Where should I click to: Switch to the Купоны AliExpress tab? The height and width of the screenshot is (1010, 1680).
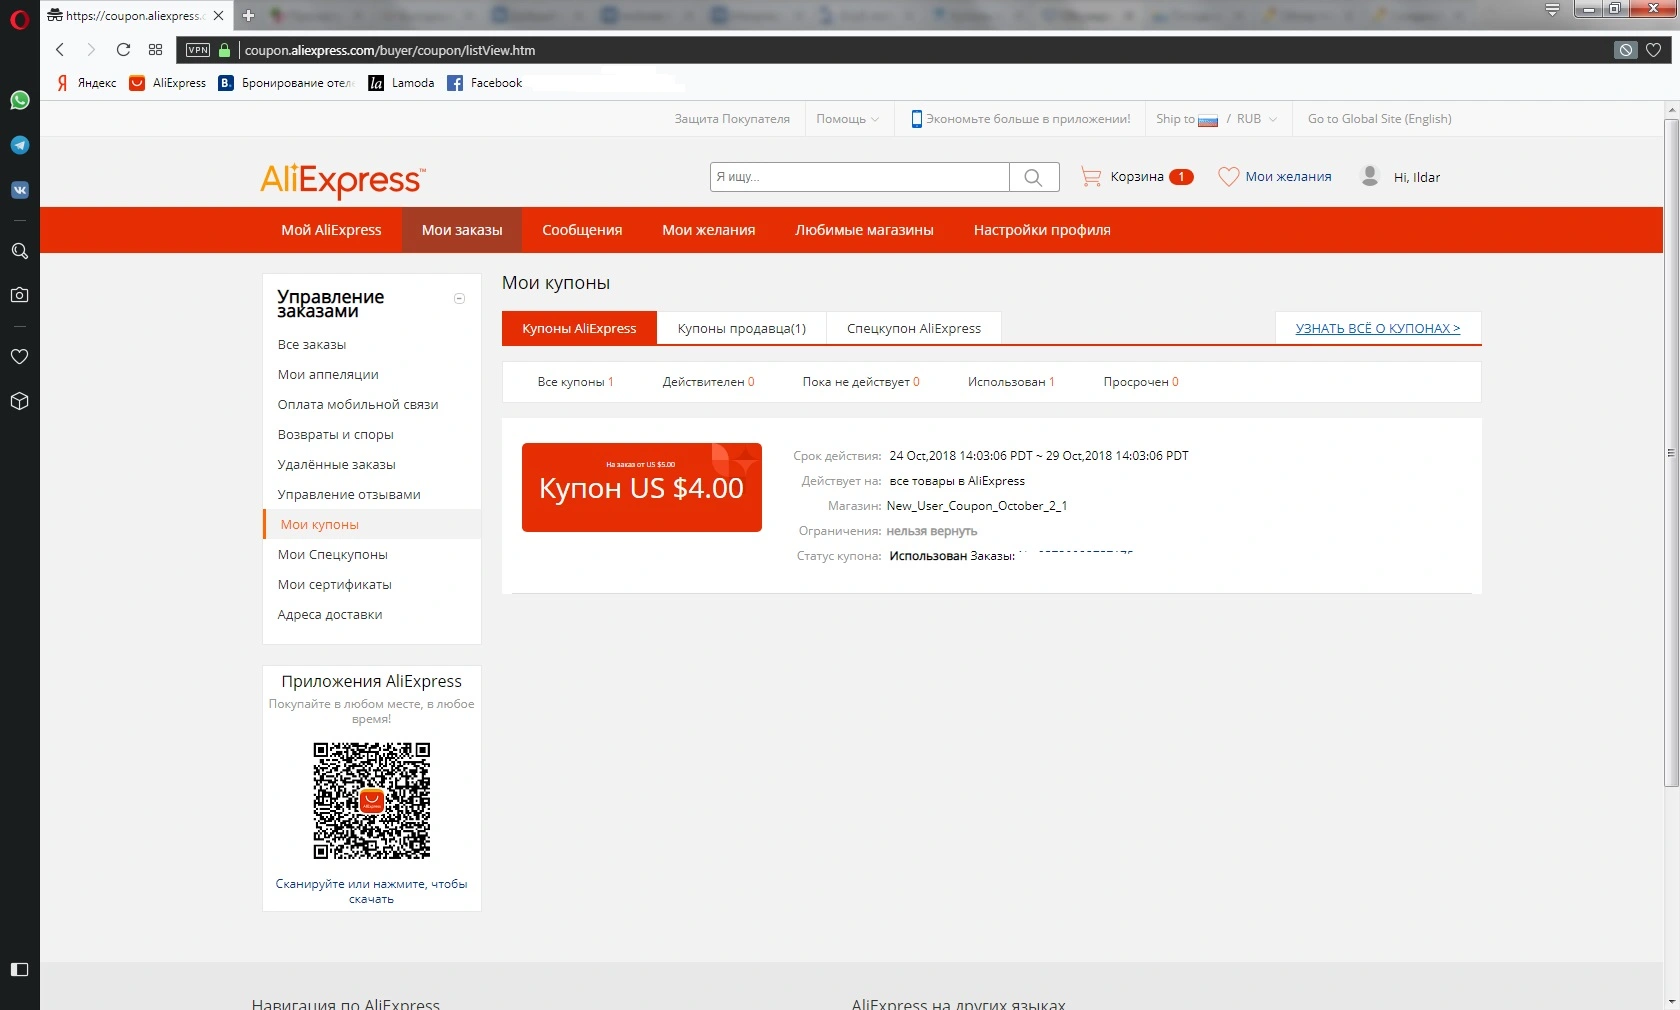coord(579,328)
